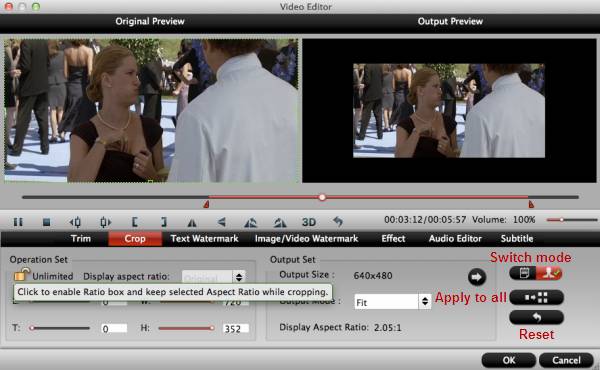
Task: Undo with the curved arrow in toolbar
Action: click(338, 221)
